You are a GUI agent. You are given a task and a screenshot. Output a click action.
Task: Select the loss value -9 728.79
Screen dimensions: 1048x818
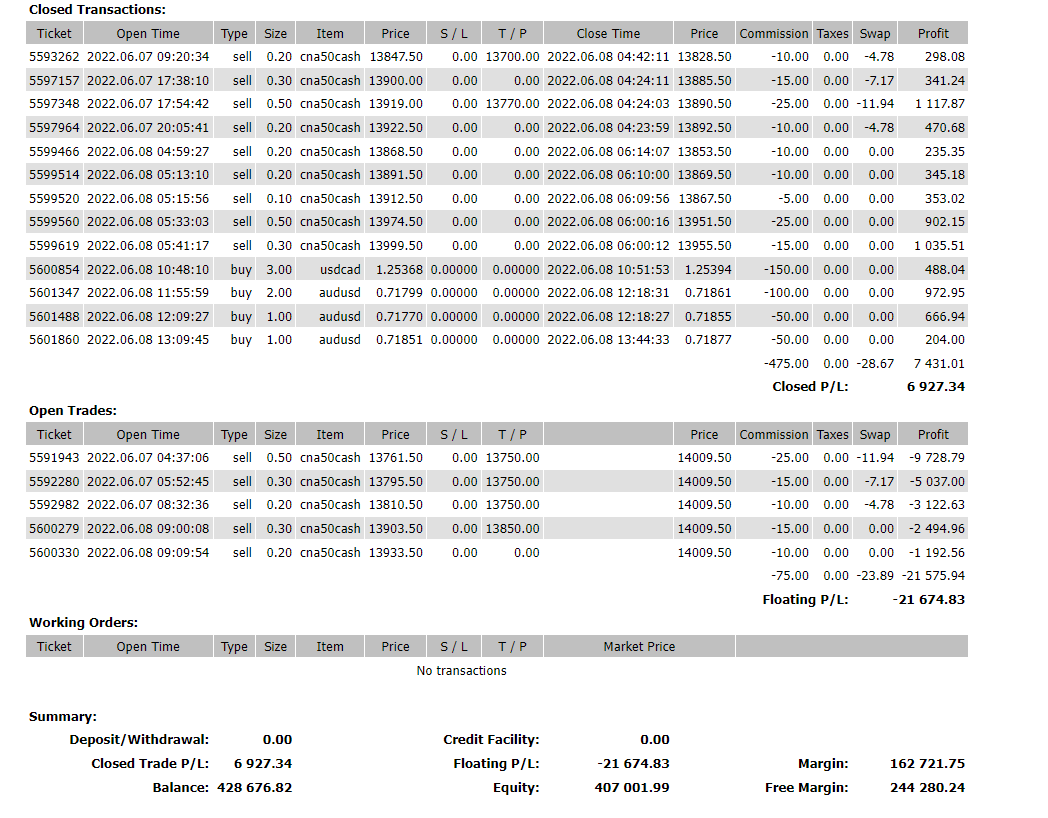pos(933,457)
